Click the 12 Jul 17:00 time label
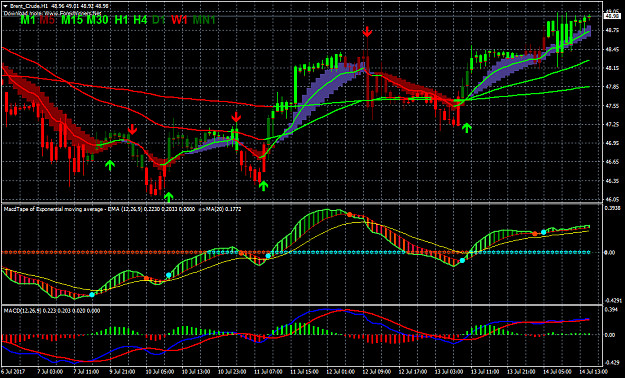This screenshot has width=625, height=378. [413, 372]
